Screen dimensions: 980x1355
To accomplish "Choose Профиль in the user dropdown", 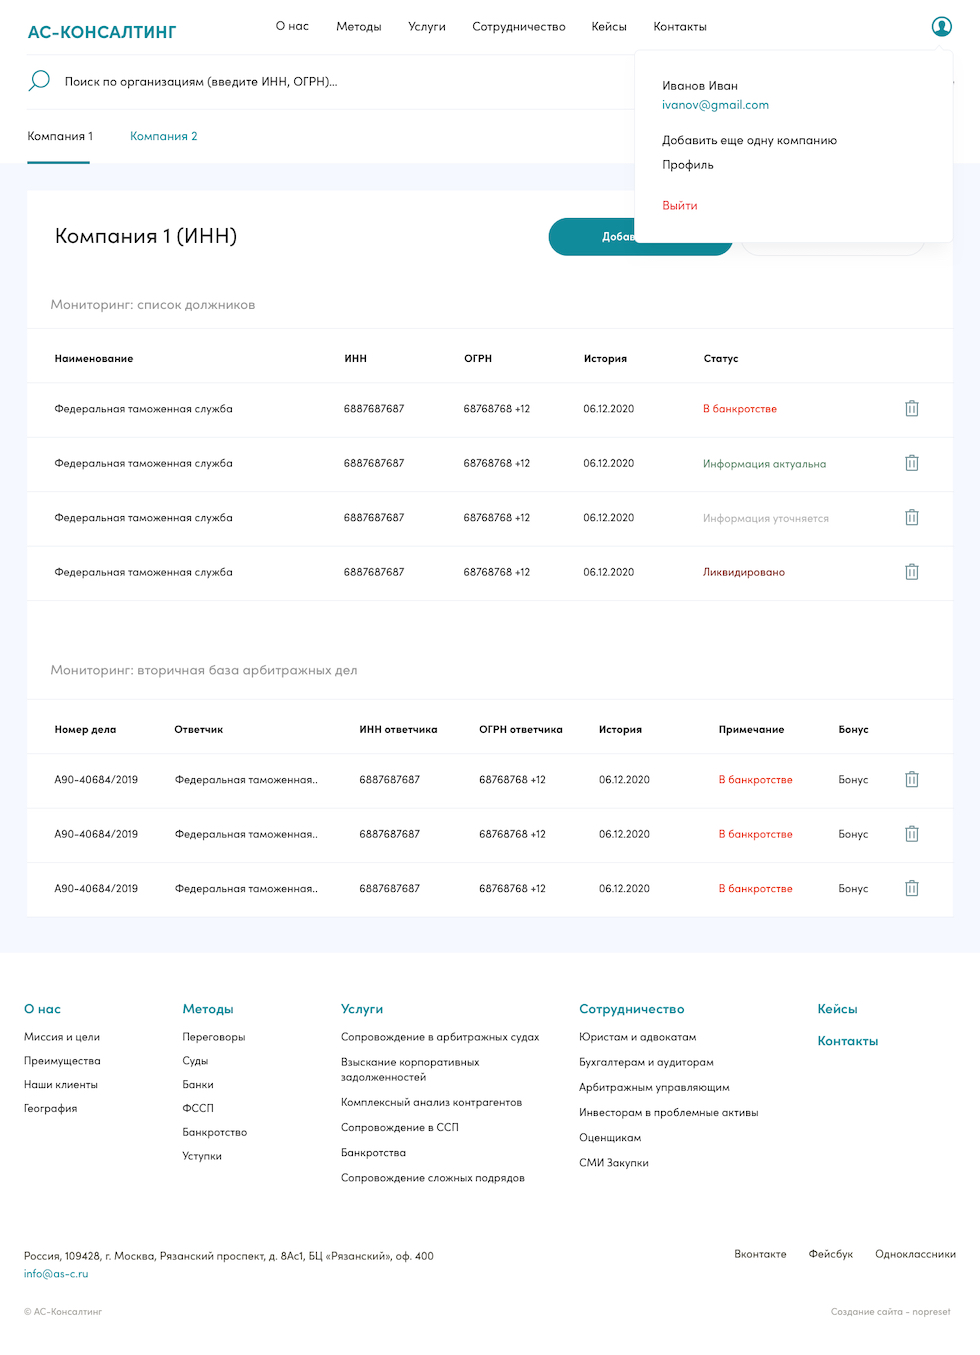I will pos(688,165).
